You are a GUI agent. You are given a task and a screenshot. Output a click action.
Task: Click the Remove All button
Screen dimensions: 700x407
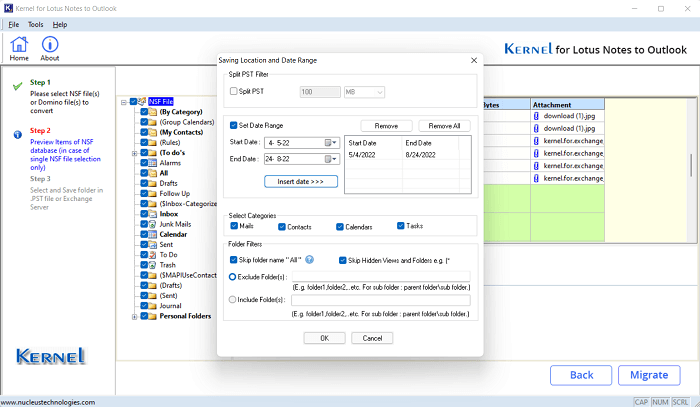[x=444, y=126]
